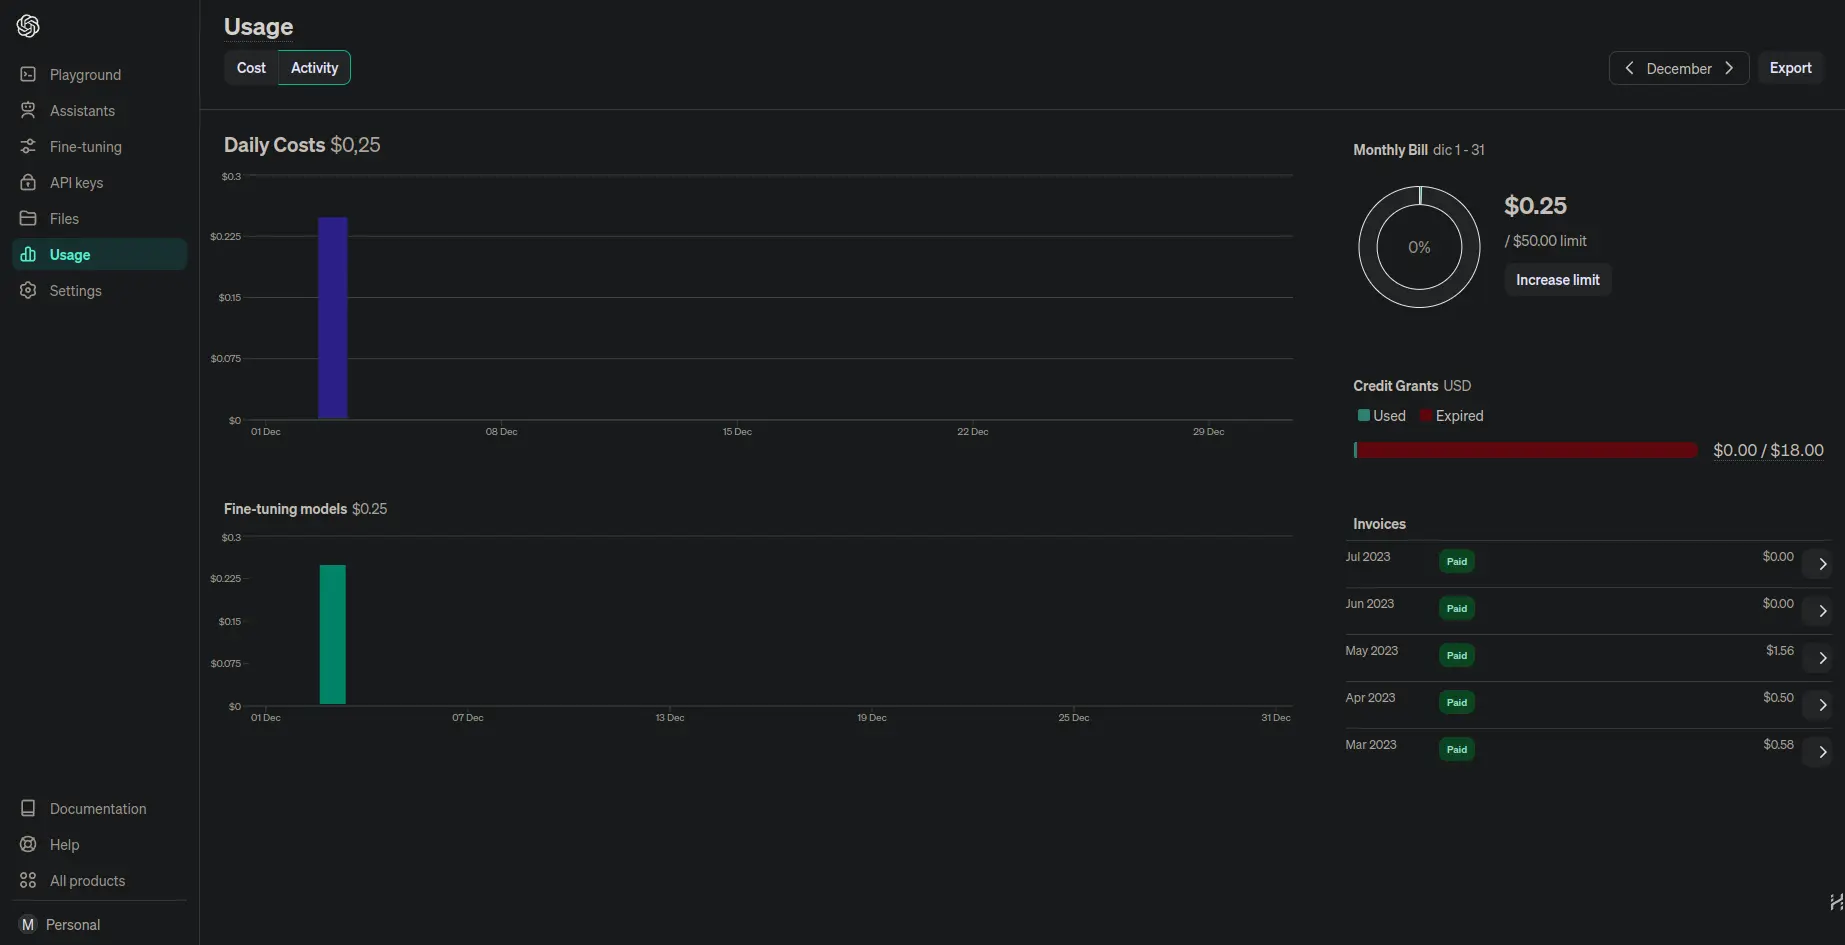Open Assistants via its sidebar icon
The image size is (1845, 945).
(x=28, y=111)
